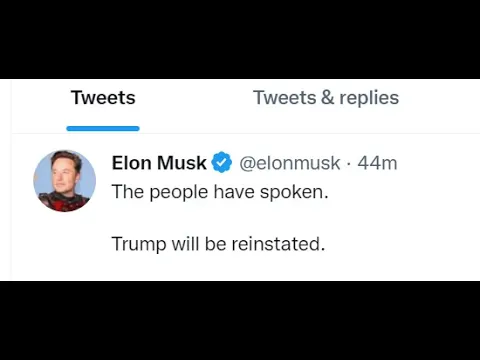Viewport: 480px width, 360px height.
Task: Click the divider line below the tabs
Action: [246, 133]
